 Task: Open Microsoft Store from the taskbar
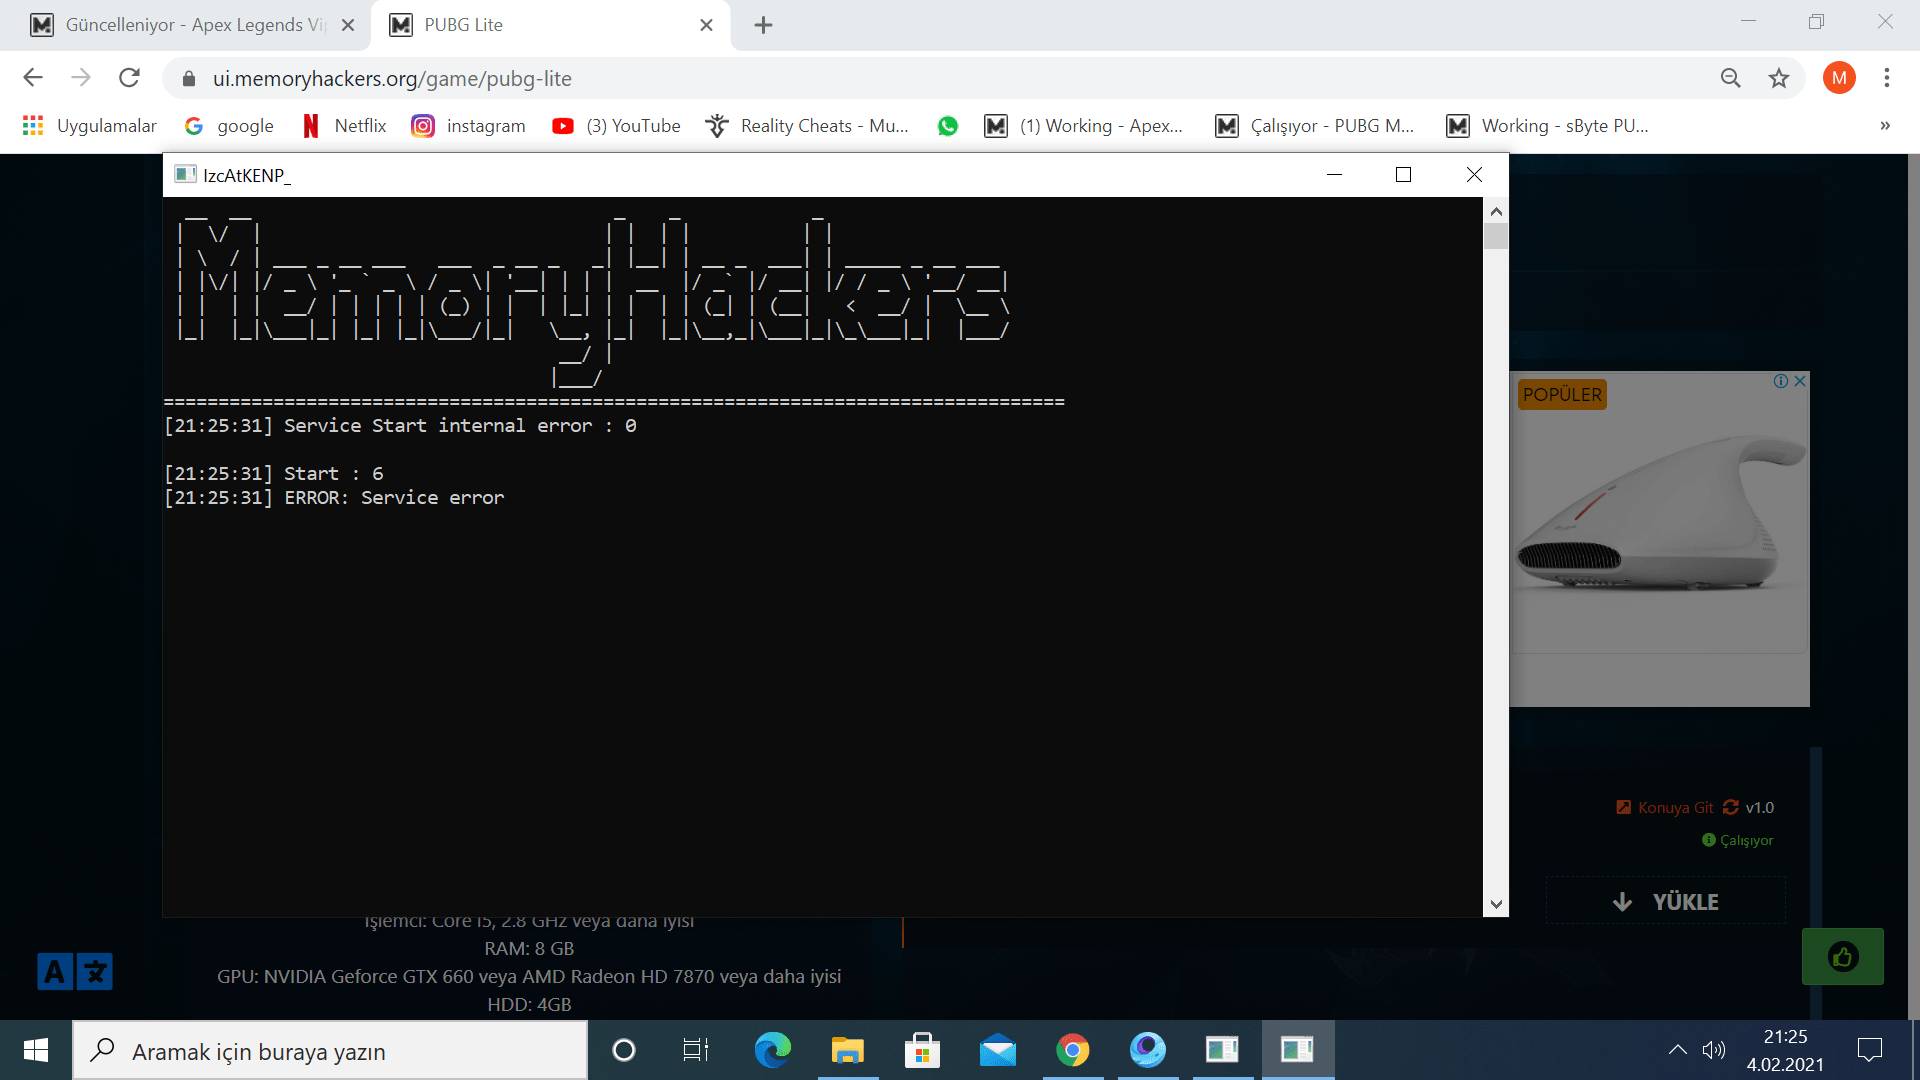click(x=922, y=1050)
